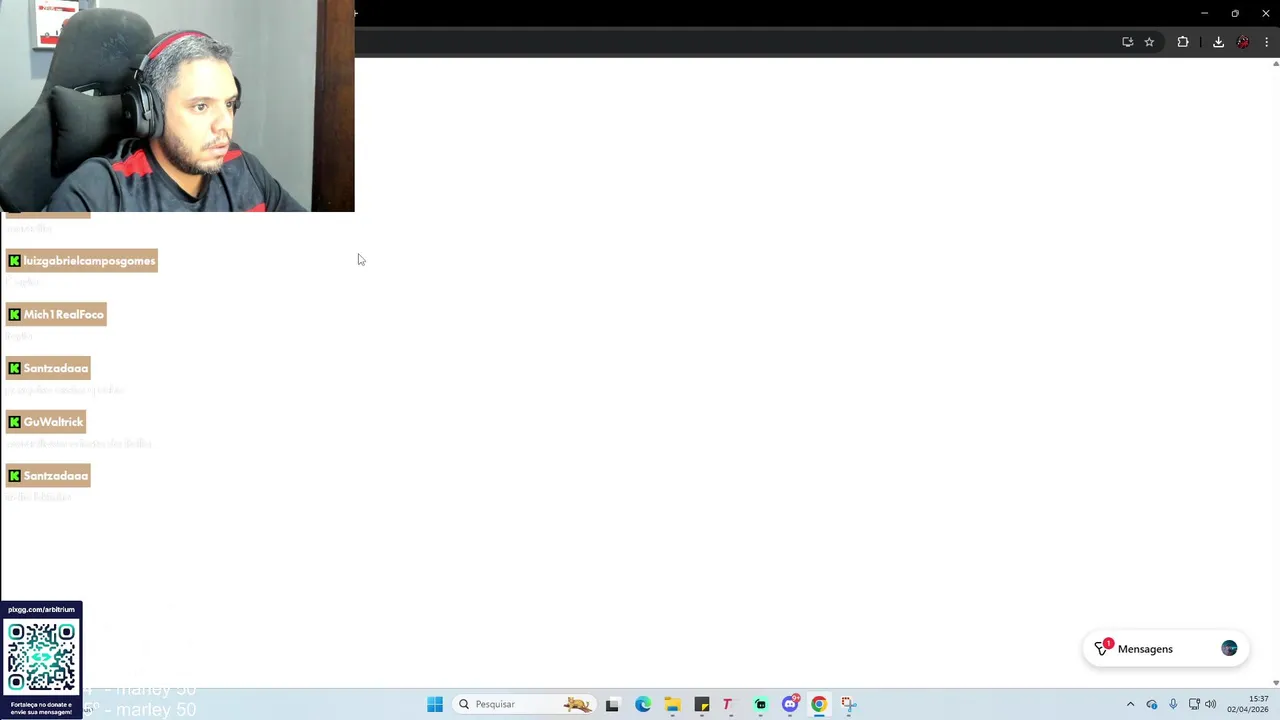Open the green Kick app on taskbar
1280x720 pixels.
[x=761, y=704]
